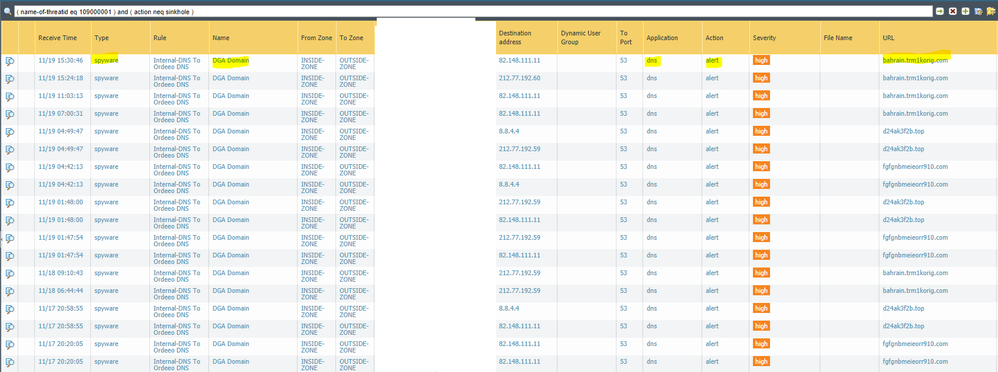Click highlighted 'DGA Domain' name in first row
This screenshot has height=372, width=998.
[230, 60]
